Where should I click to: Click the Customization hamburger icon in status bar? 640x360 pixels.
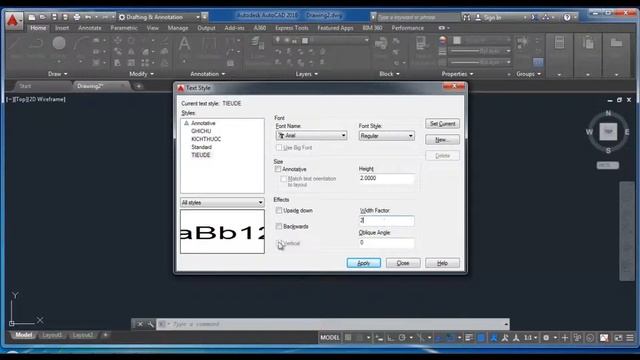click(x=630, y=338)
